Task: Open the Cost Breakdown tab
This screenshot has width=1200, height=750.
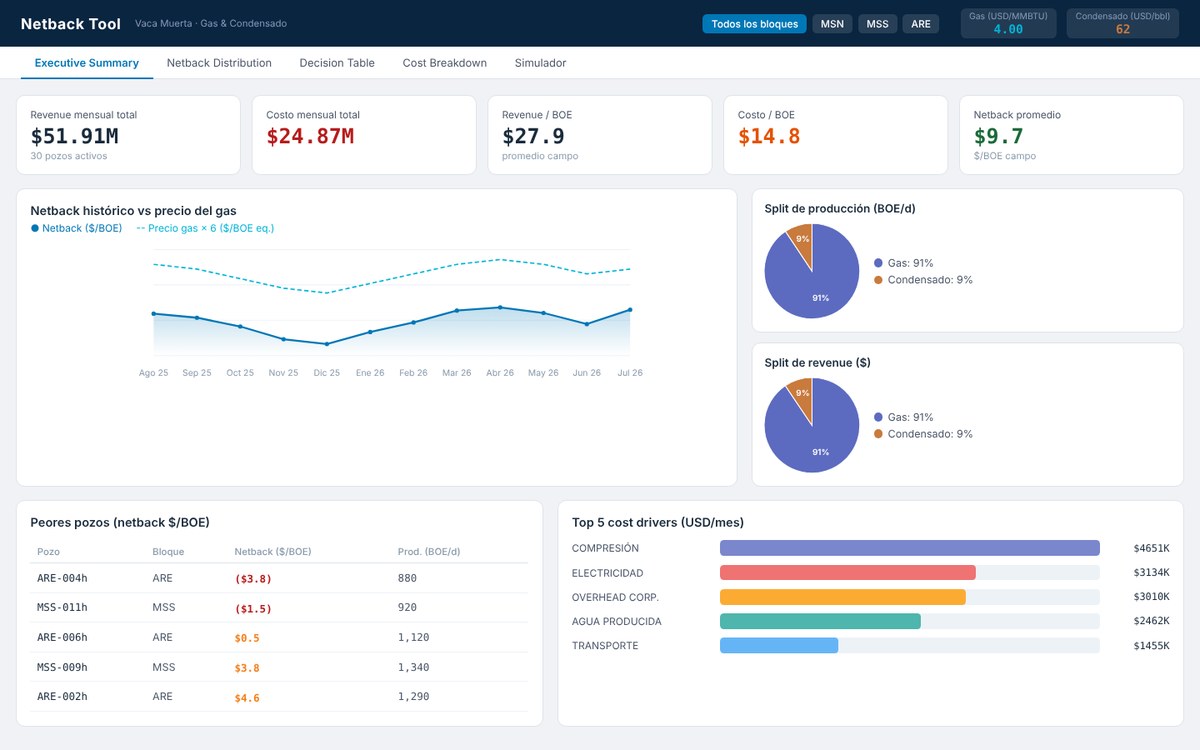Action: pos(445,63)
